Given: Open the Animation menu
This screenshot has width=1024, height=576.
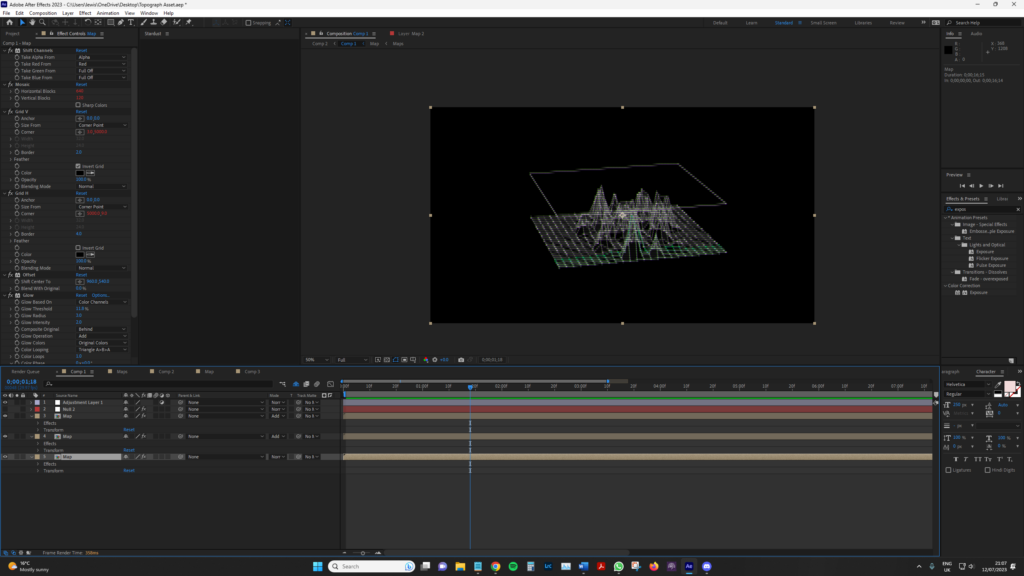Looking at the screenshot, I should point(108,13).
